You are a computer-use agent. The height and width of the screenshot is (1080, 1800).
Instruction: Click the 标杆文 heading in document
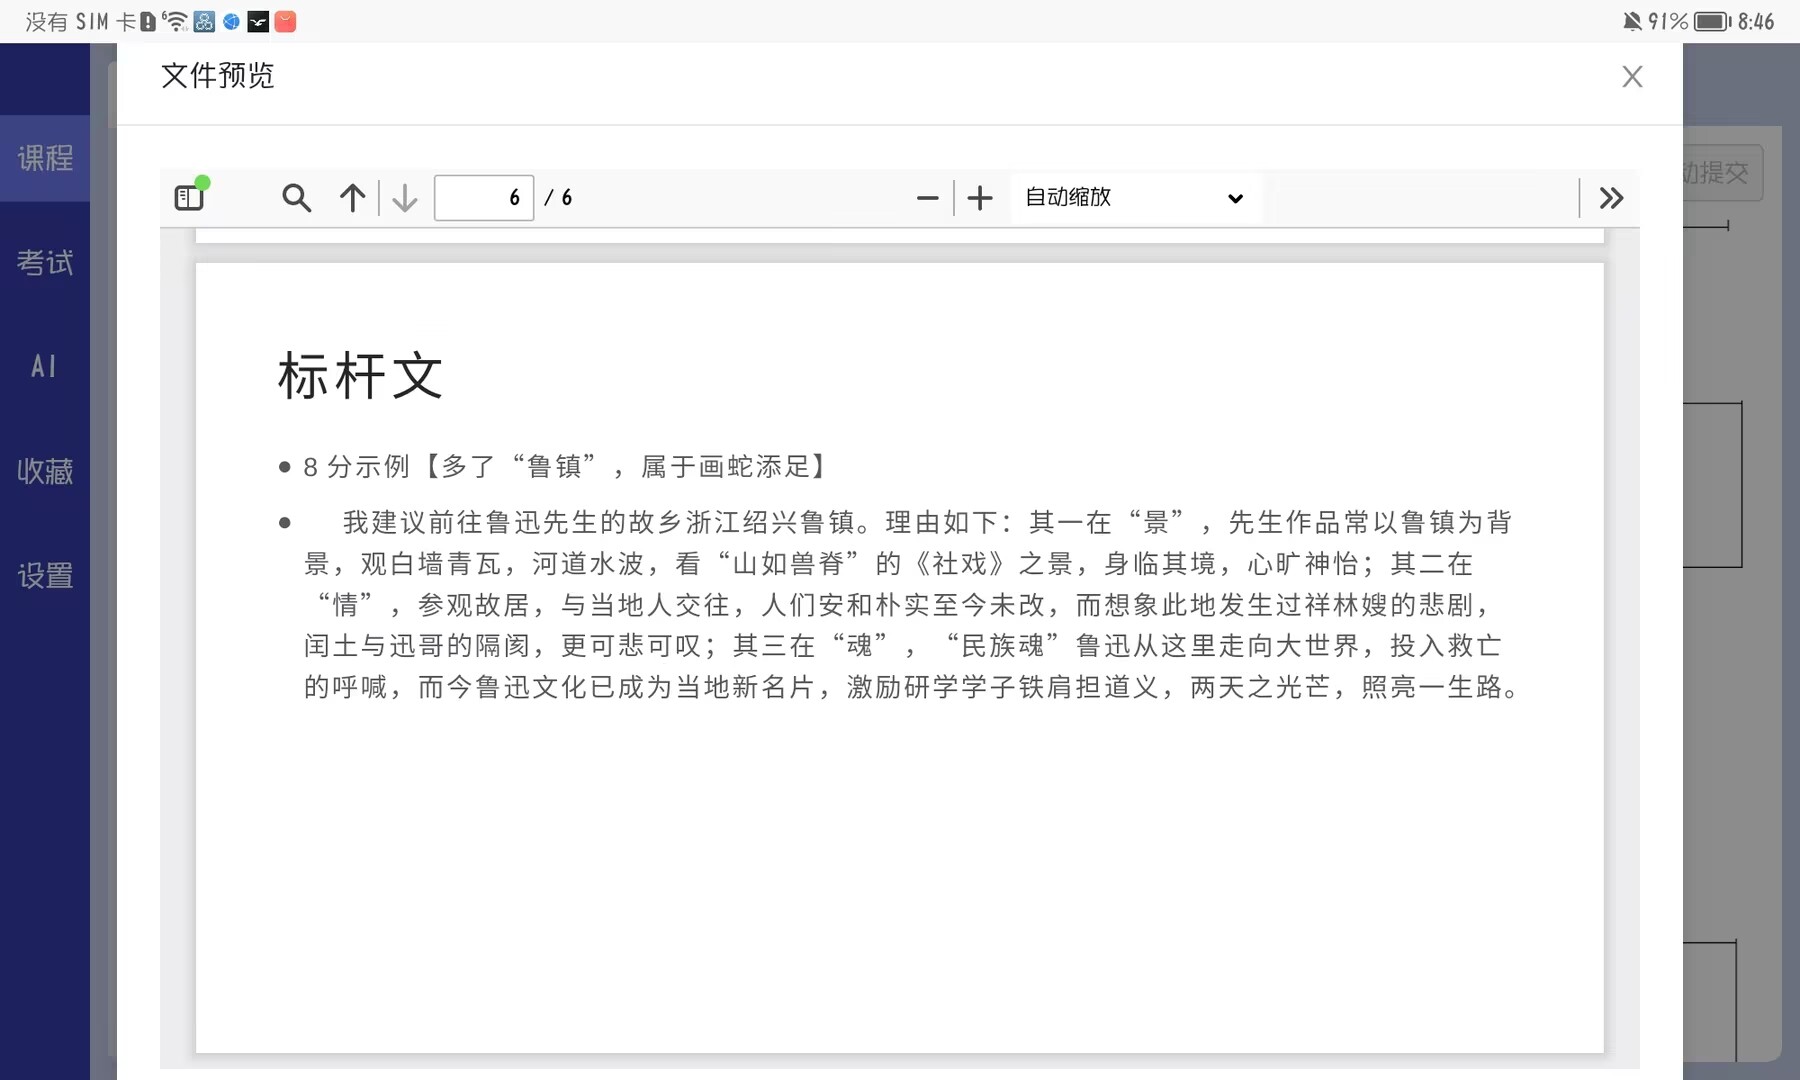coord(360,377)
